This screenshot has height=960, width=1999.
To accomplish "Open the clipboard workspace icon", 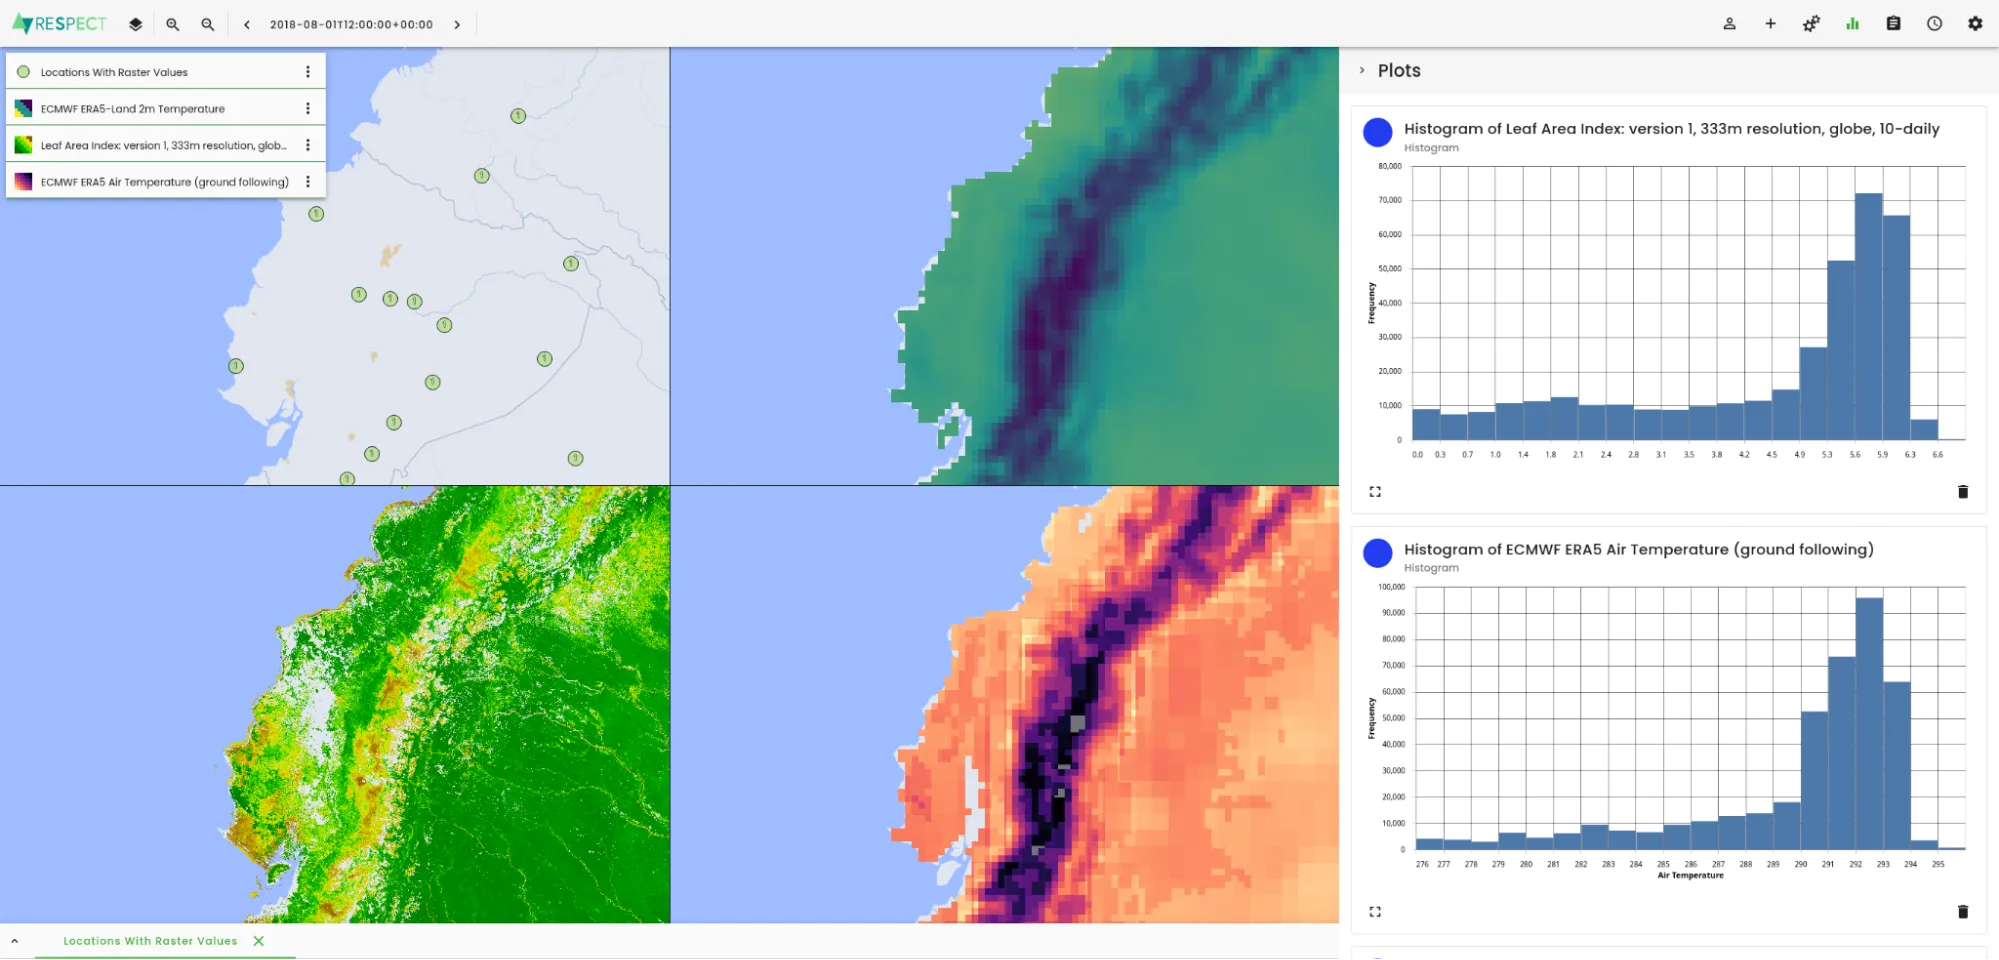I will 1893,24.
